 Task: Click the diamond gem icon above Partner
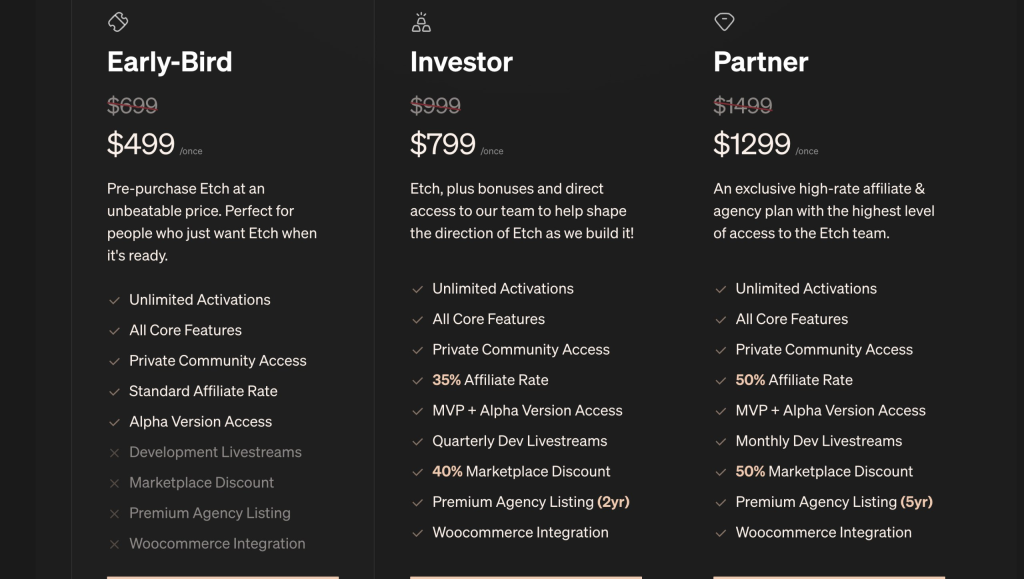tap(724, 22)
